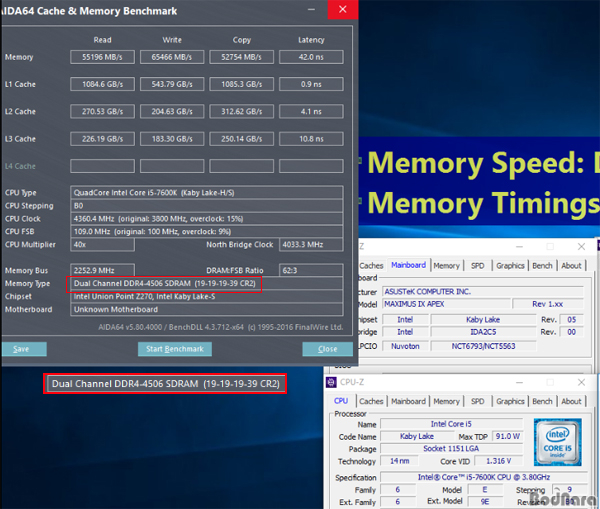Click L3 Cache Latency value 10.8 ns

(311, 139)
